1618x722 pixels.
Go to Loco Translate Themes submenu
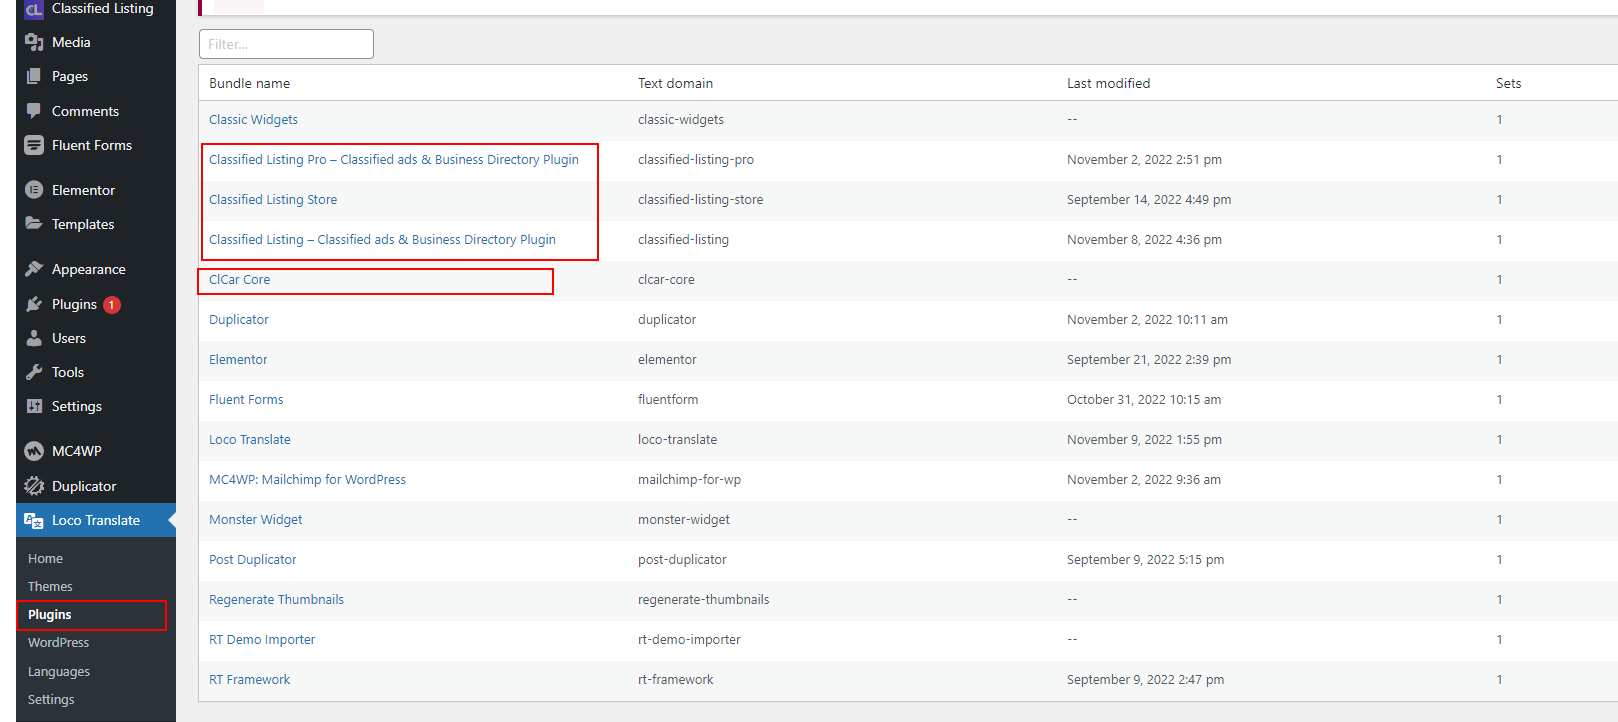50,587
